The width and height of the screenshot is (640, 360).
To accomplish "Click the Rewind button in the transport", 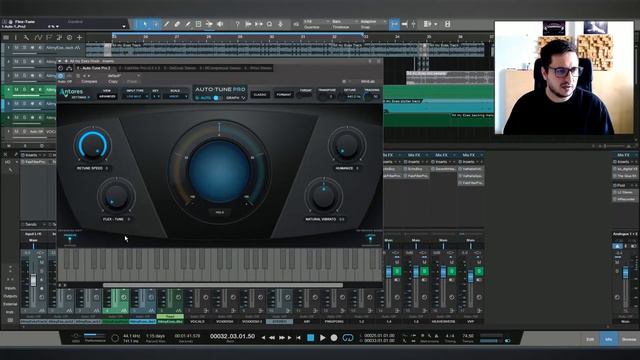I will (272, 338).
